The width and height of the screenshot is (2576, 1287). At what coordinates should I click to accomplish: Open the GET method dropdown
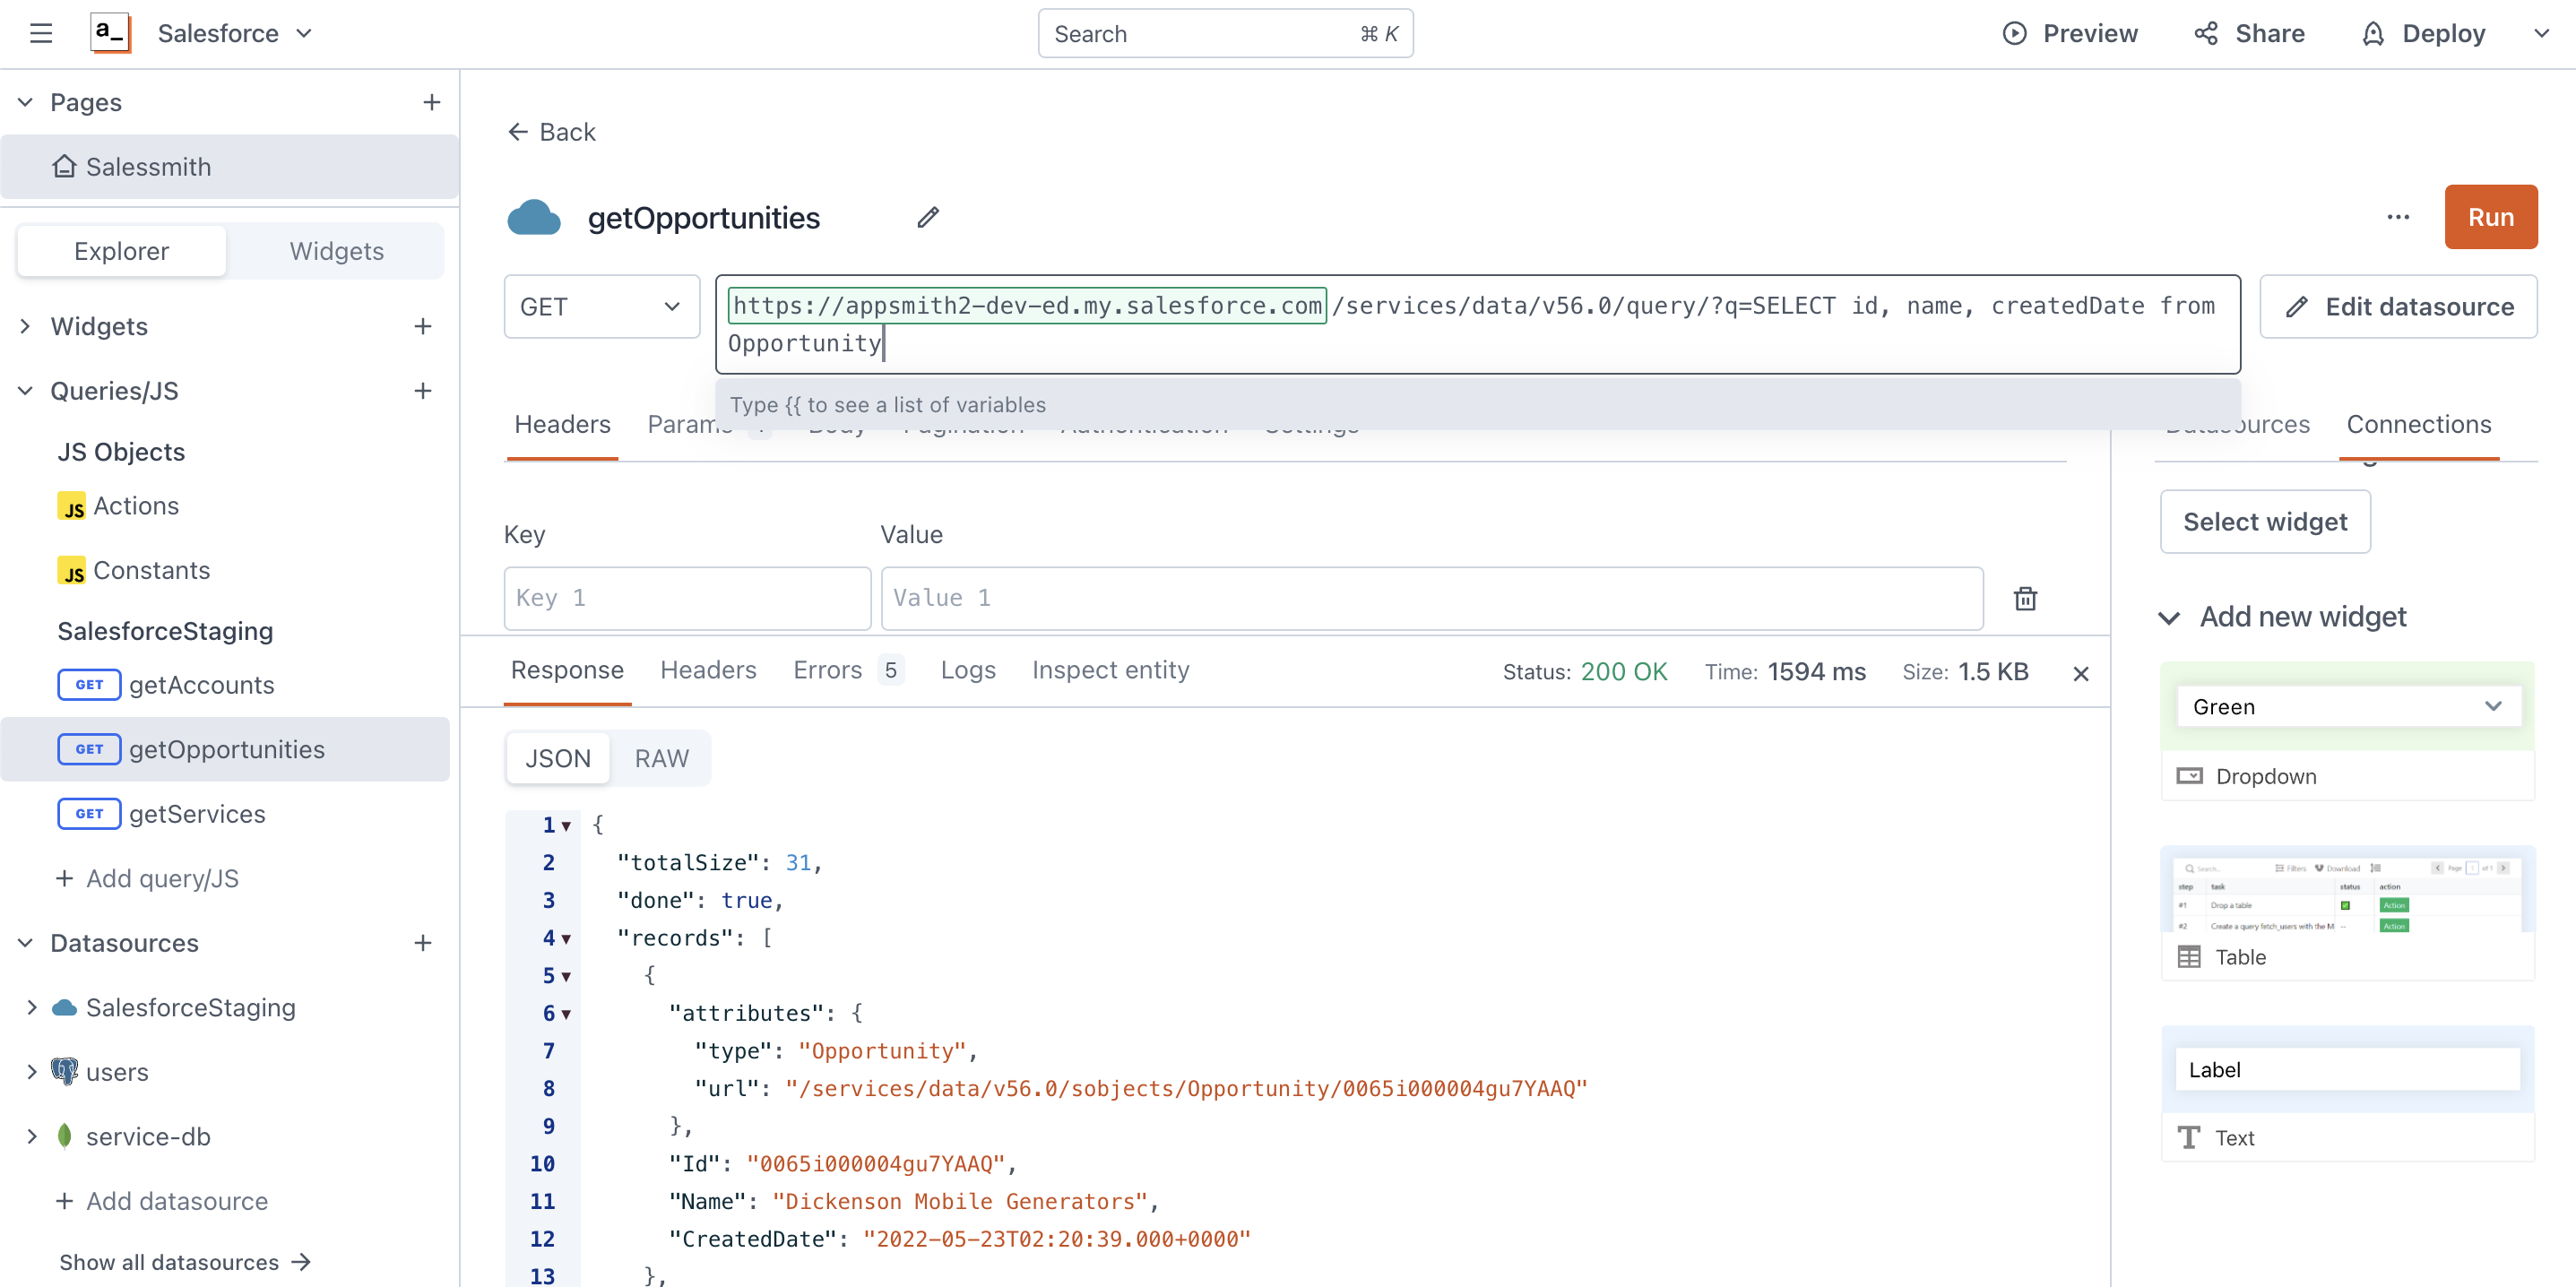(x=600, y=306)
